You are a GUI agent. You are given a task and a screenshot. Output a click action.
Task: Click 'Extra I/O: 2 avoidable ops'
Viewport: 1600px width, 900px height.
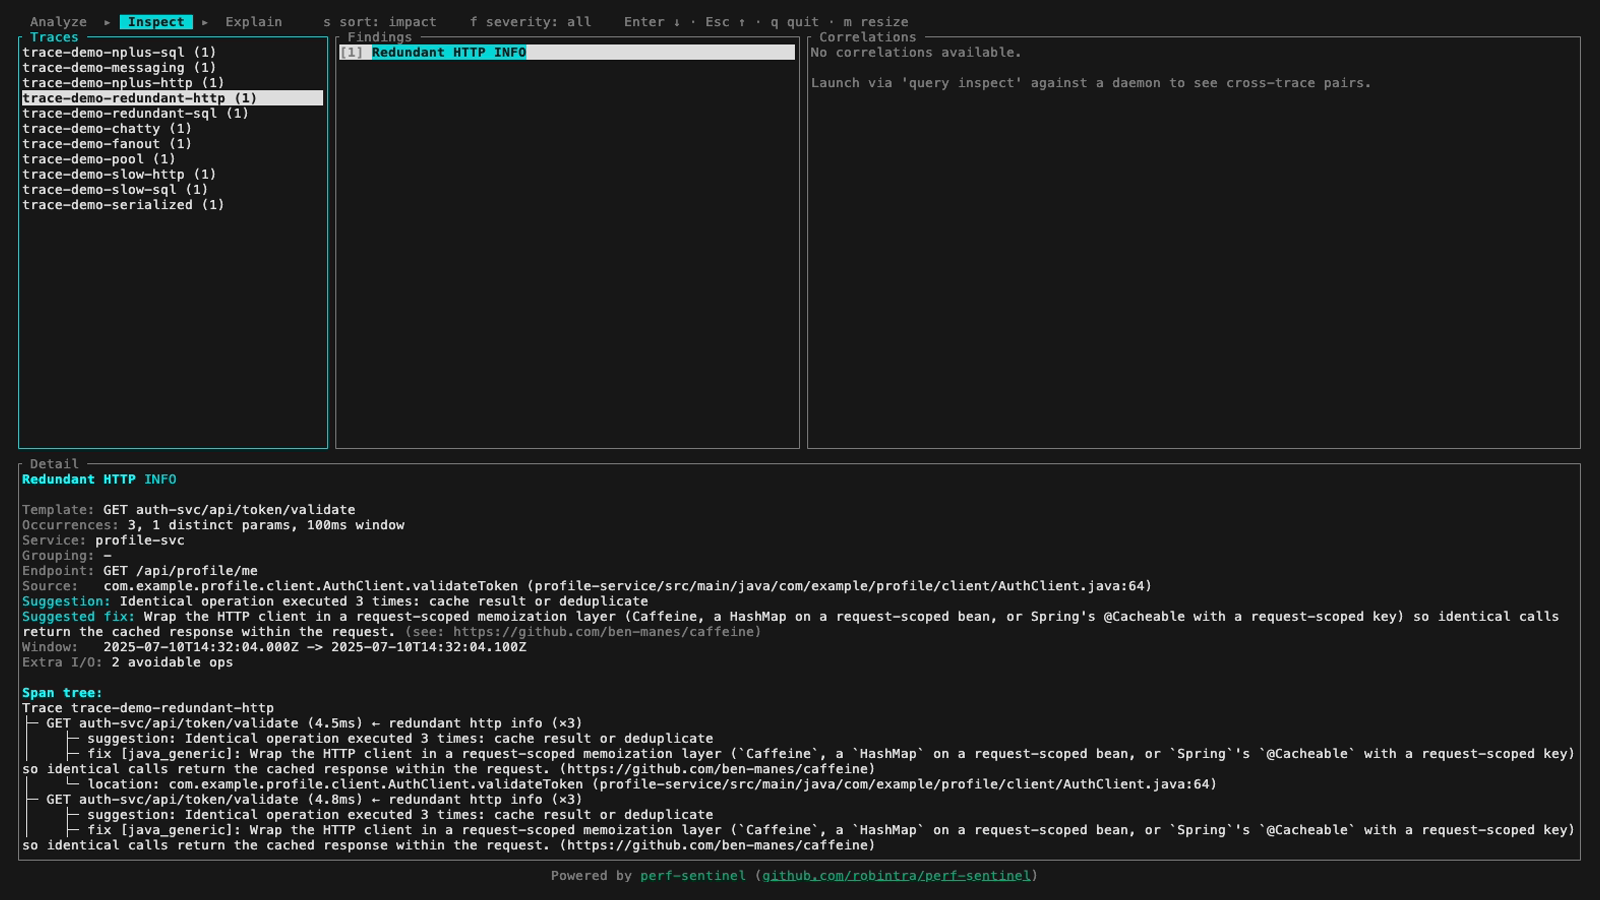127,662
